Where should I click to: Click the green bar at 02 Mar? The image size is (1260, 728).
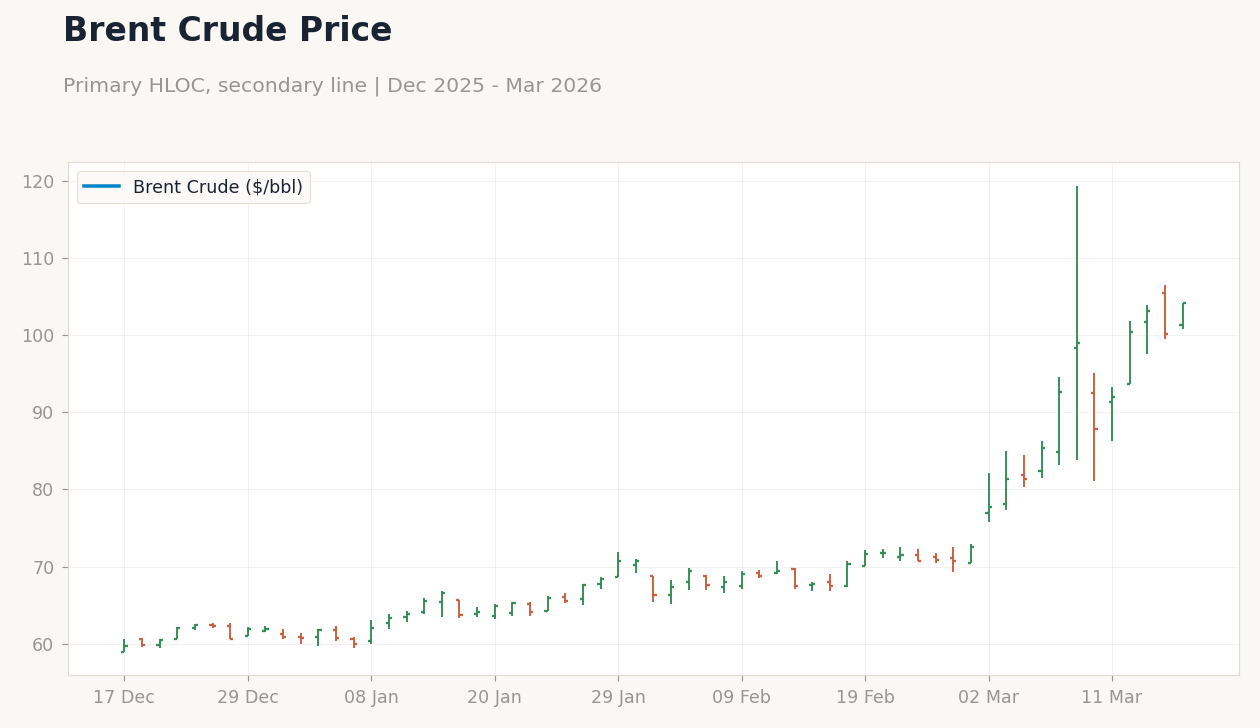(x=989, y=497)
